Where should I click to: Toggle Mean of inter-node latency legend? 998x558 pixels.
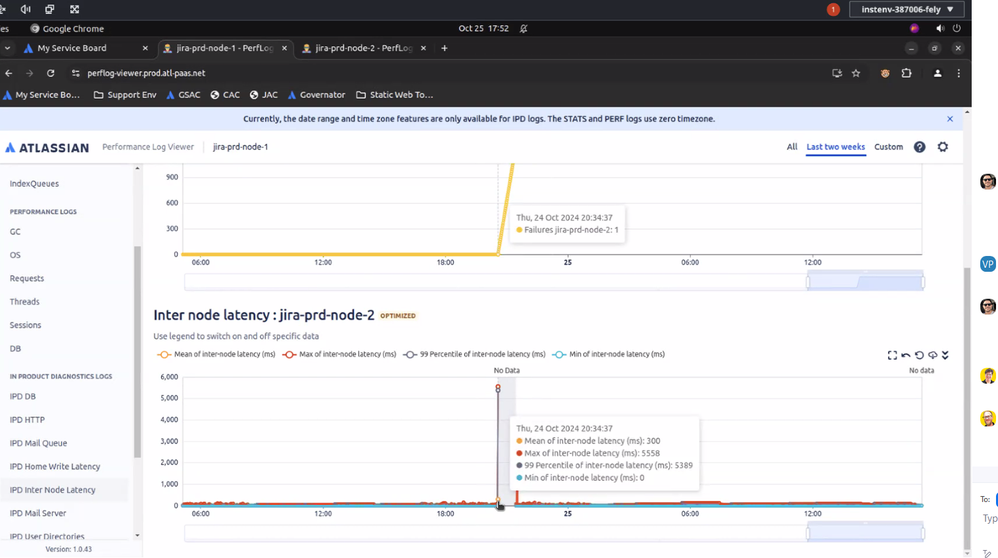pos(216,354)
